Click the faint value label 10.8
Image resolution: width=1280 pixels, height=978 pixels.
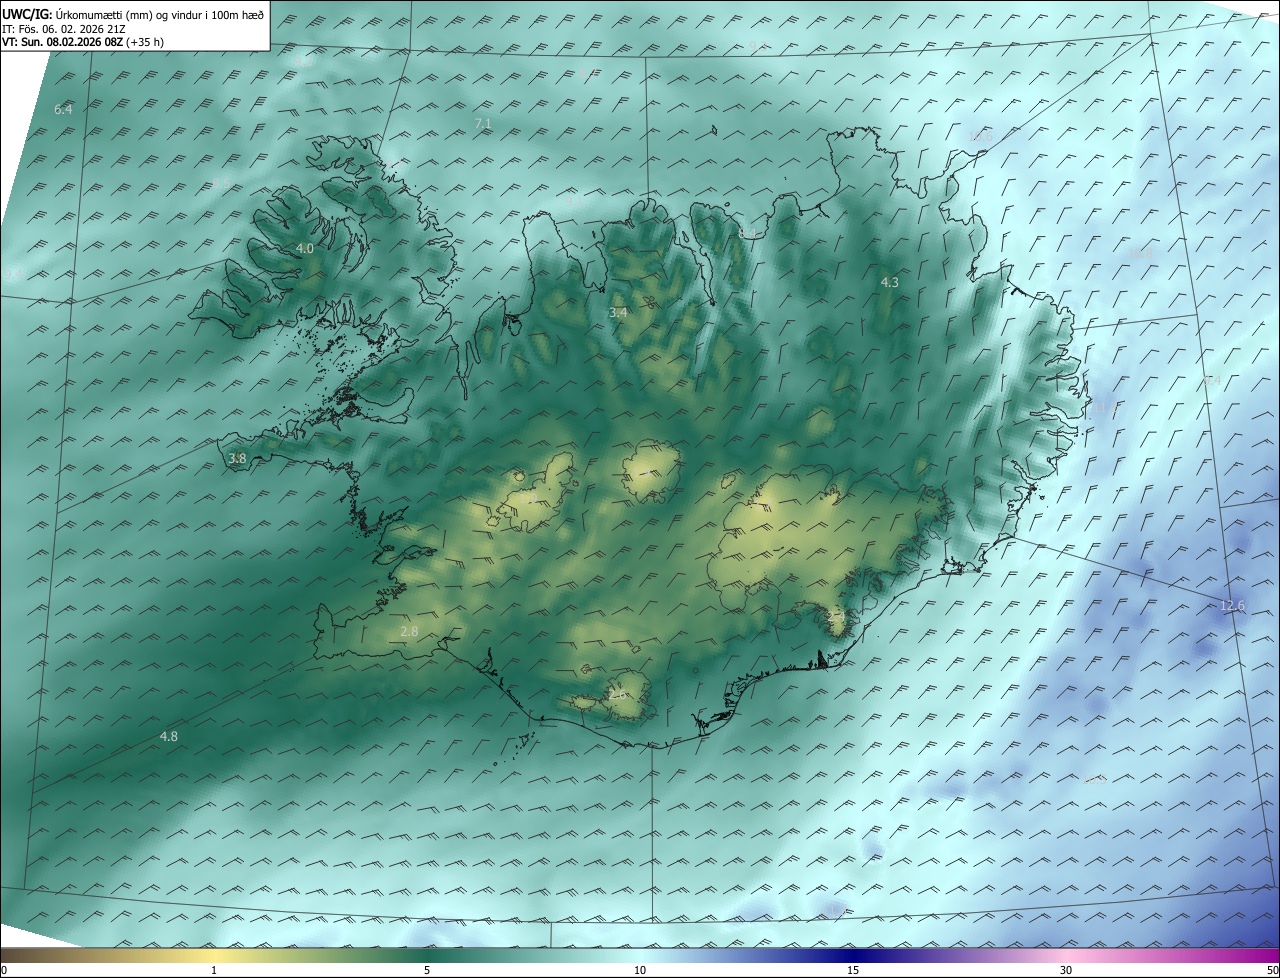1140,253
